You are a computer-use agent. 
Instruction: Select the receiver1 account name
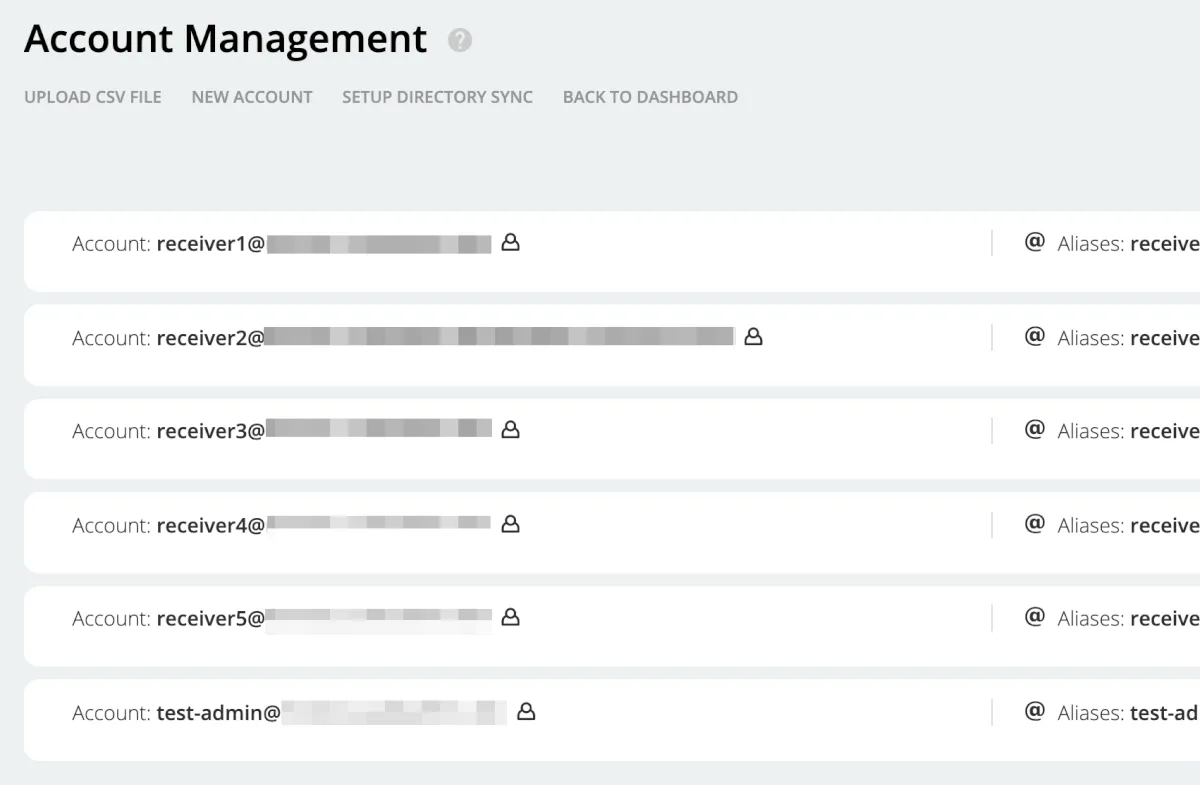pyautogui.click(x=210, y=244)
